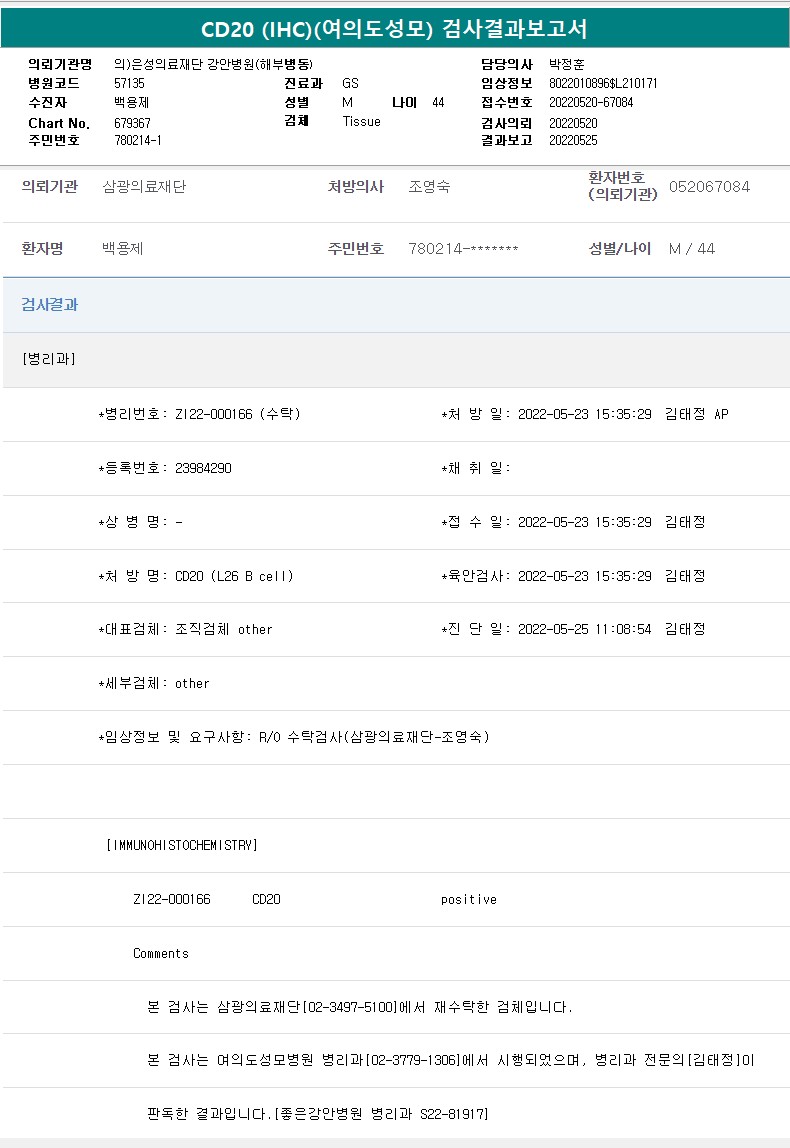Click the 등록번호 value 23984290
The width and height of the screenshot is (790, 1148).
[203, 468]
